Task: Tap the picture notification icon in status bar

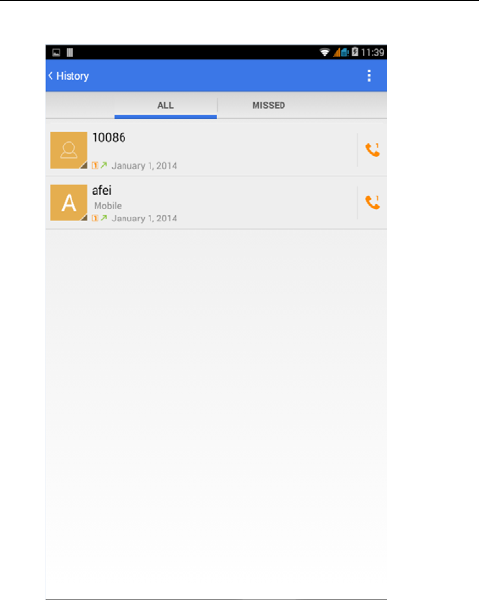Action: [56, 52]
